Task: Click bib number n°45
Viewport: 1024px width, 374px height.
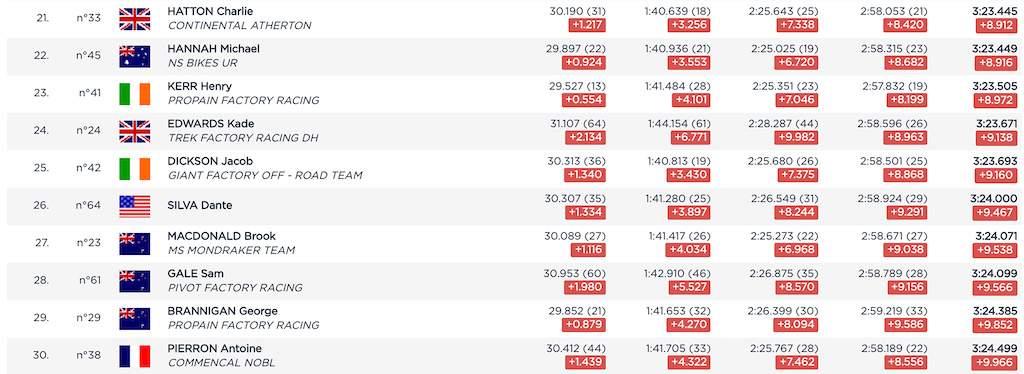Action: point(89,55)
